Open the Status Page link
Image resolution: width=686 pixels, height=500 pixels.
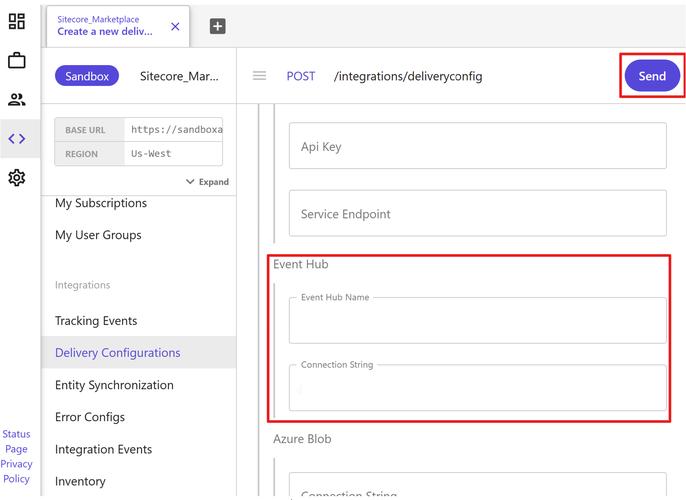coord(16,442)
